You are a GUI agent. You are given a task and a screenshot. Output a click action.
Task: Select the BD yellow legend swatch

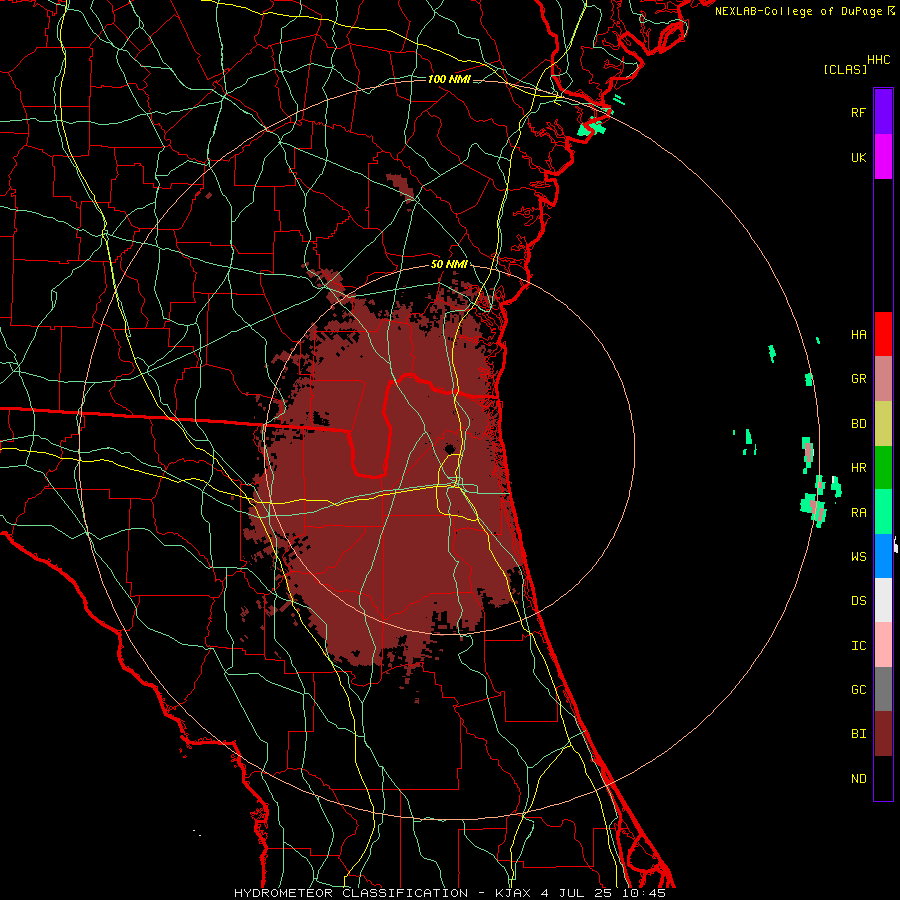point(883,423)
